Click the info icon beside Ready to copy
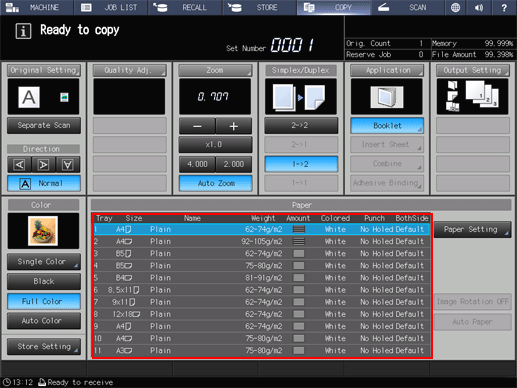Viewport: 517px width, 388px height. point(23,31)
